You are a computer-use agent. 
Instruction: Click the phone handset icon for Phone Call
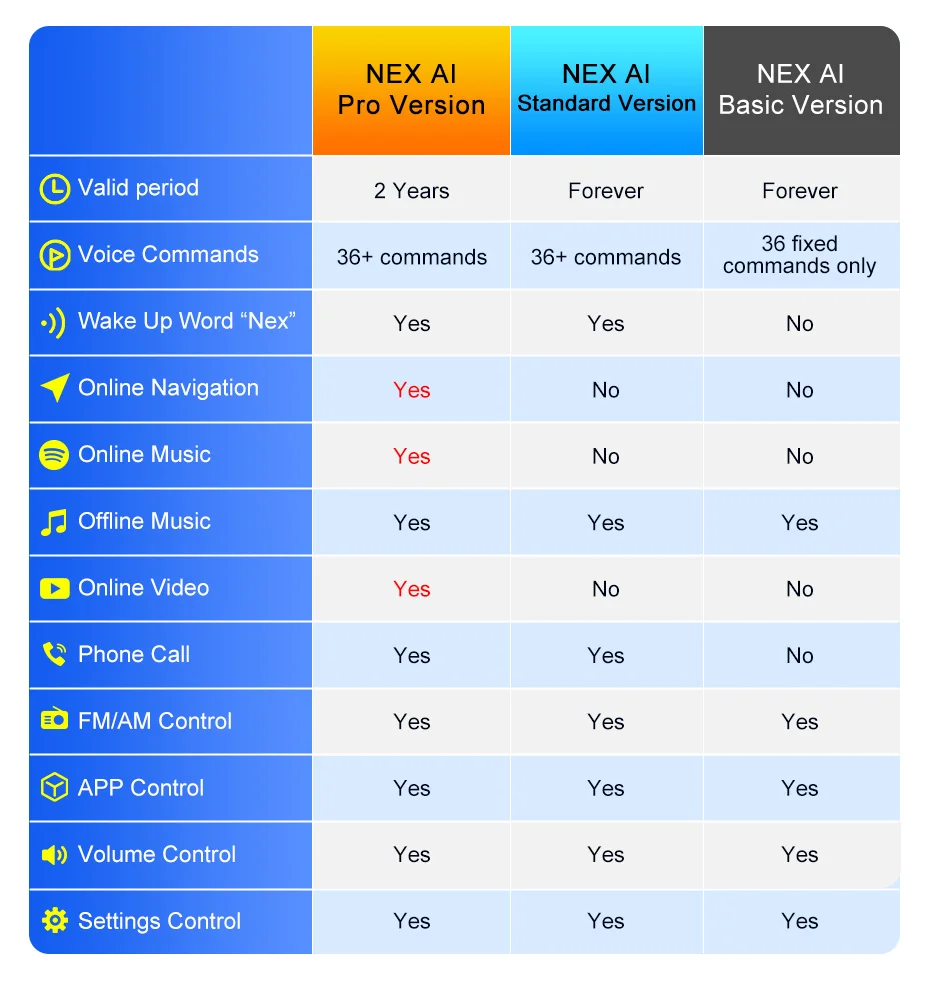(x=54, y=654)
